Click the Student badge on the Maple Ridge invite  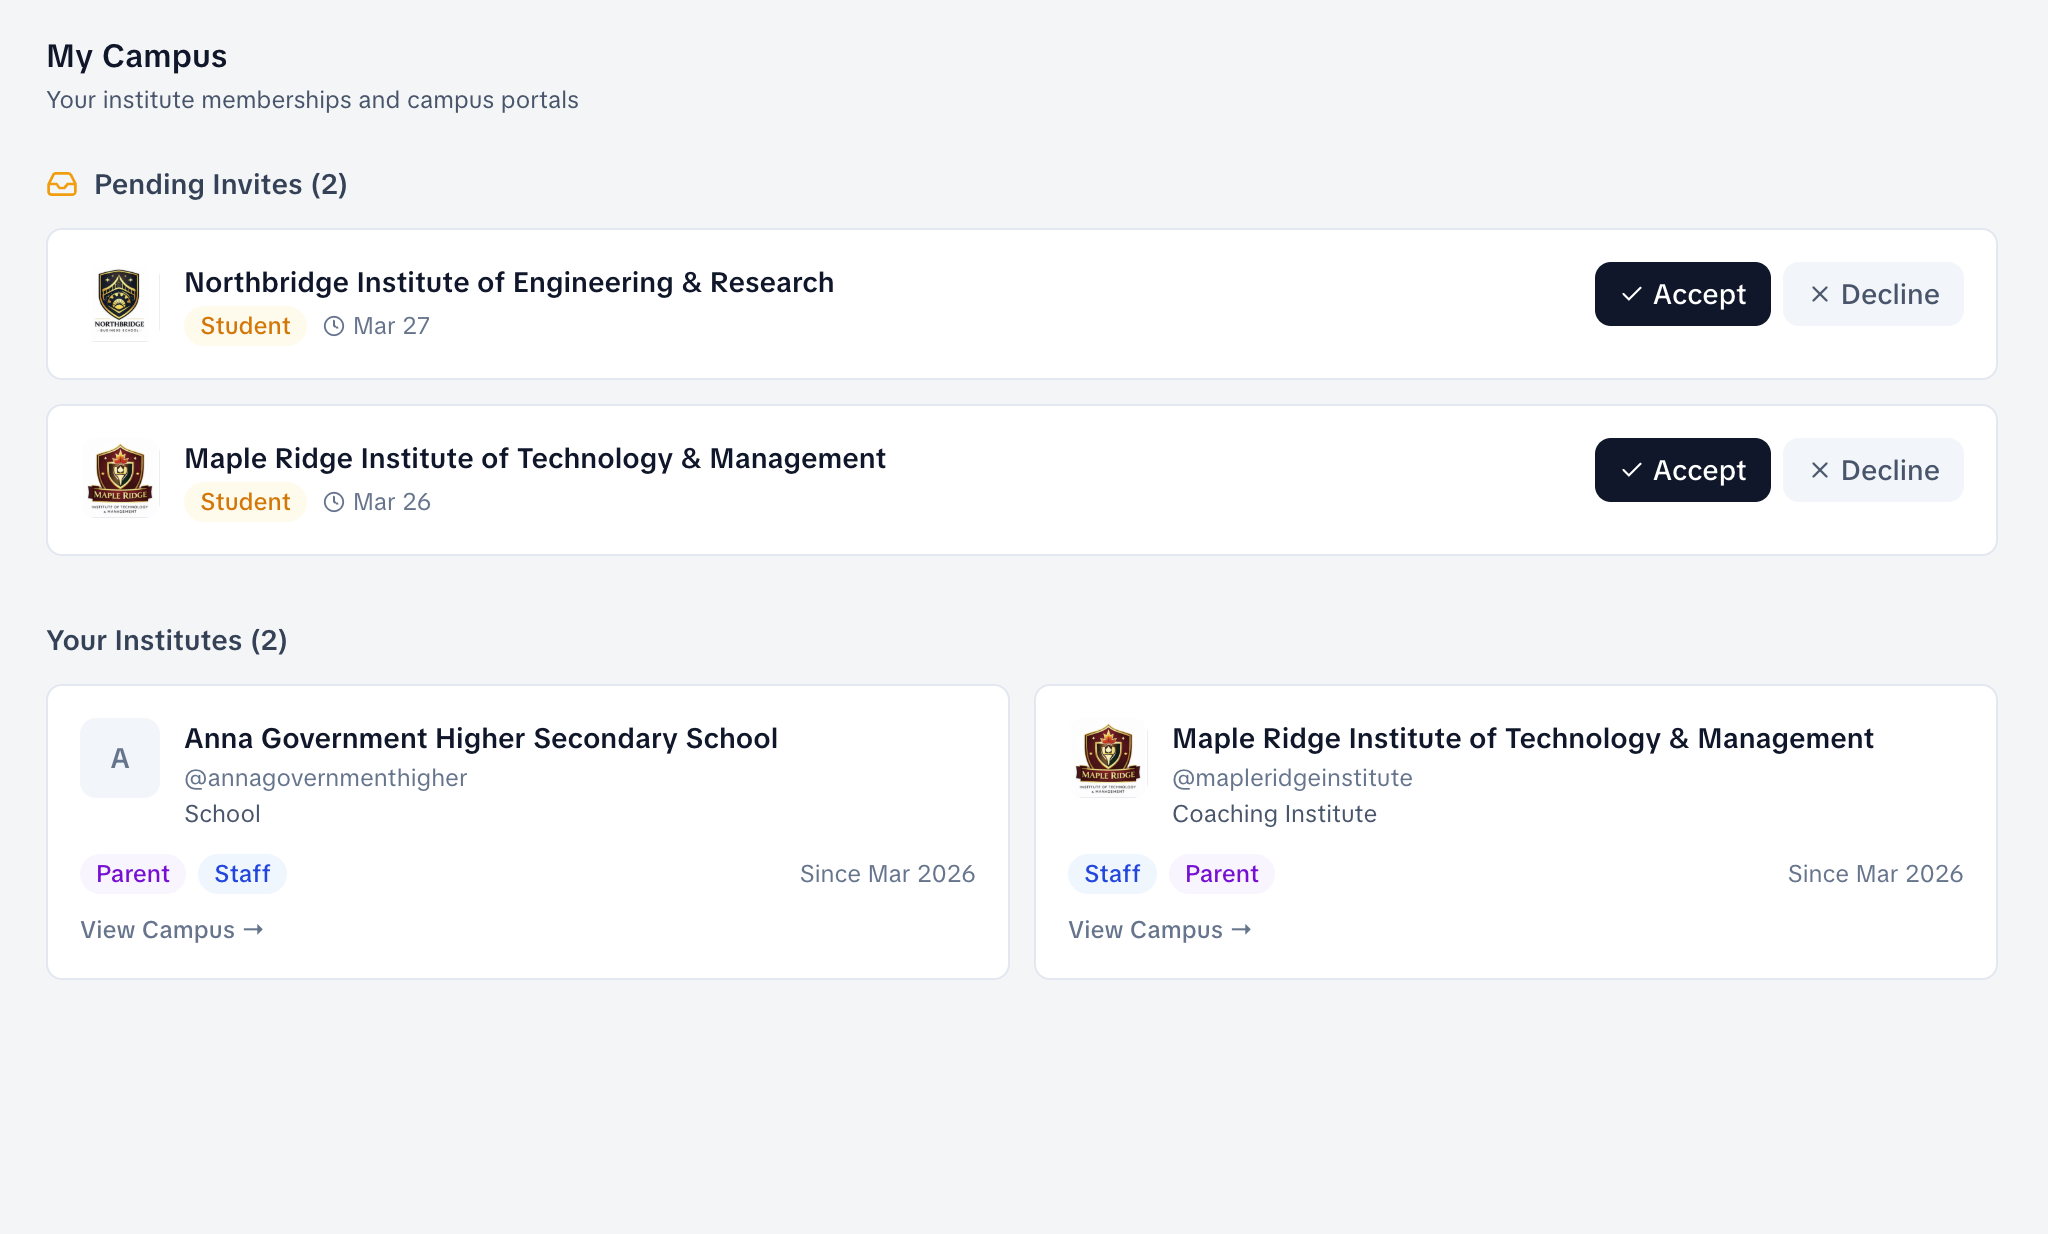click(245, 502)
